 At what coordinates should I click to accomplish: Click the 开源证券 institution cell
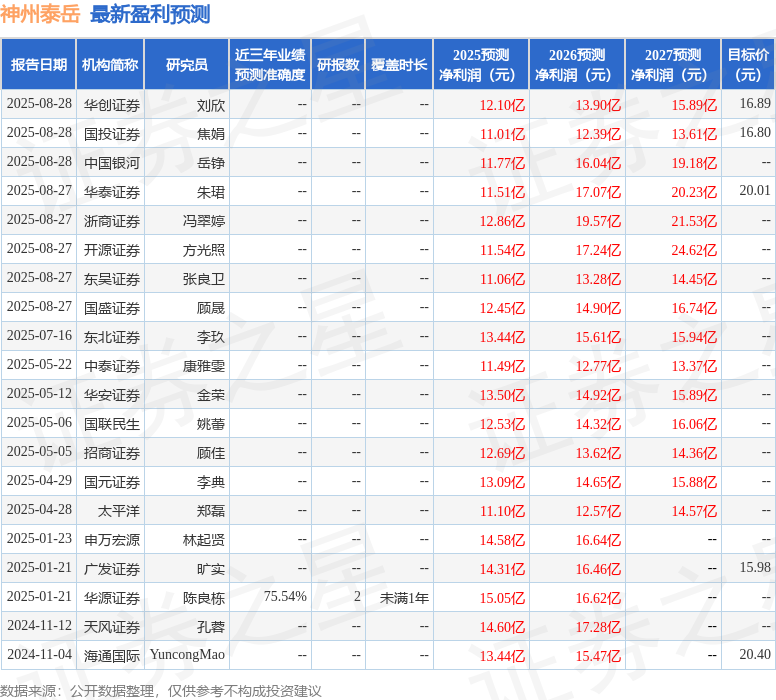(x=112, y=250)
